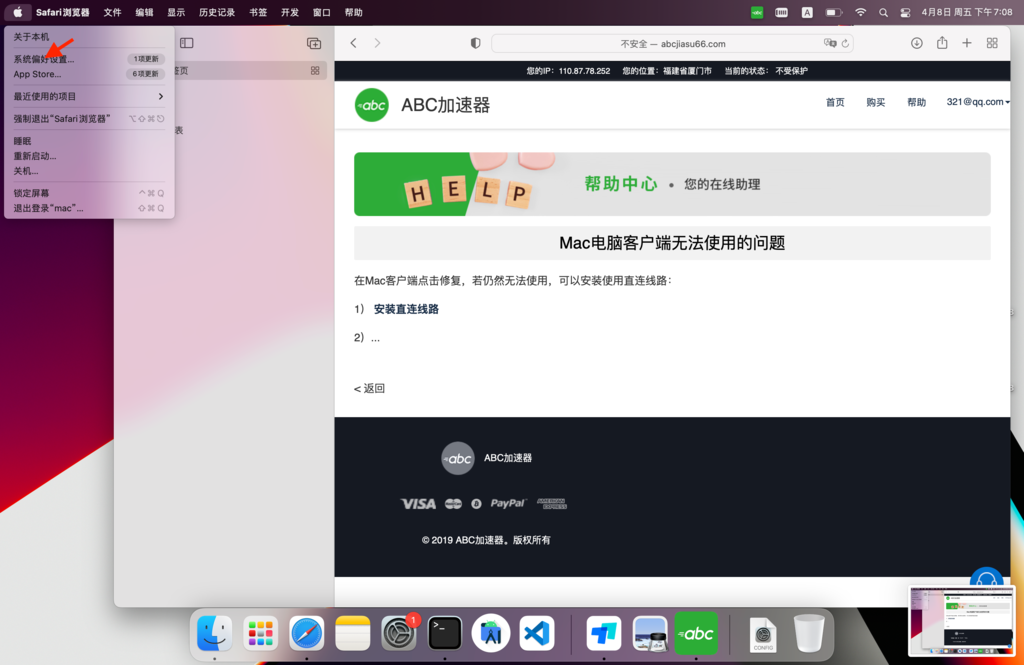Open Terminal from the Dock
The width and height of the screenshot is (1024, 665).
(x=445, y=633)
